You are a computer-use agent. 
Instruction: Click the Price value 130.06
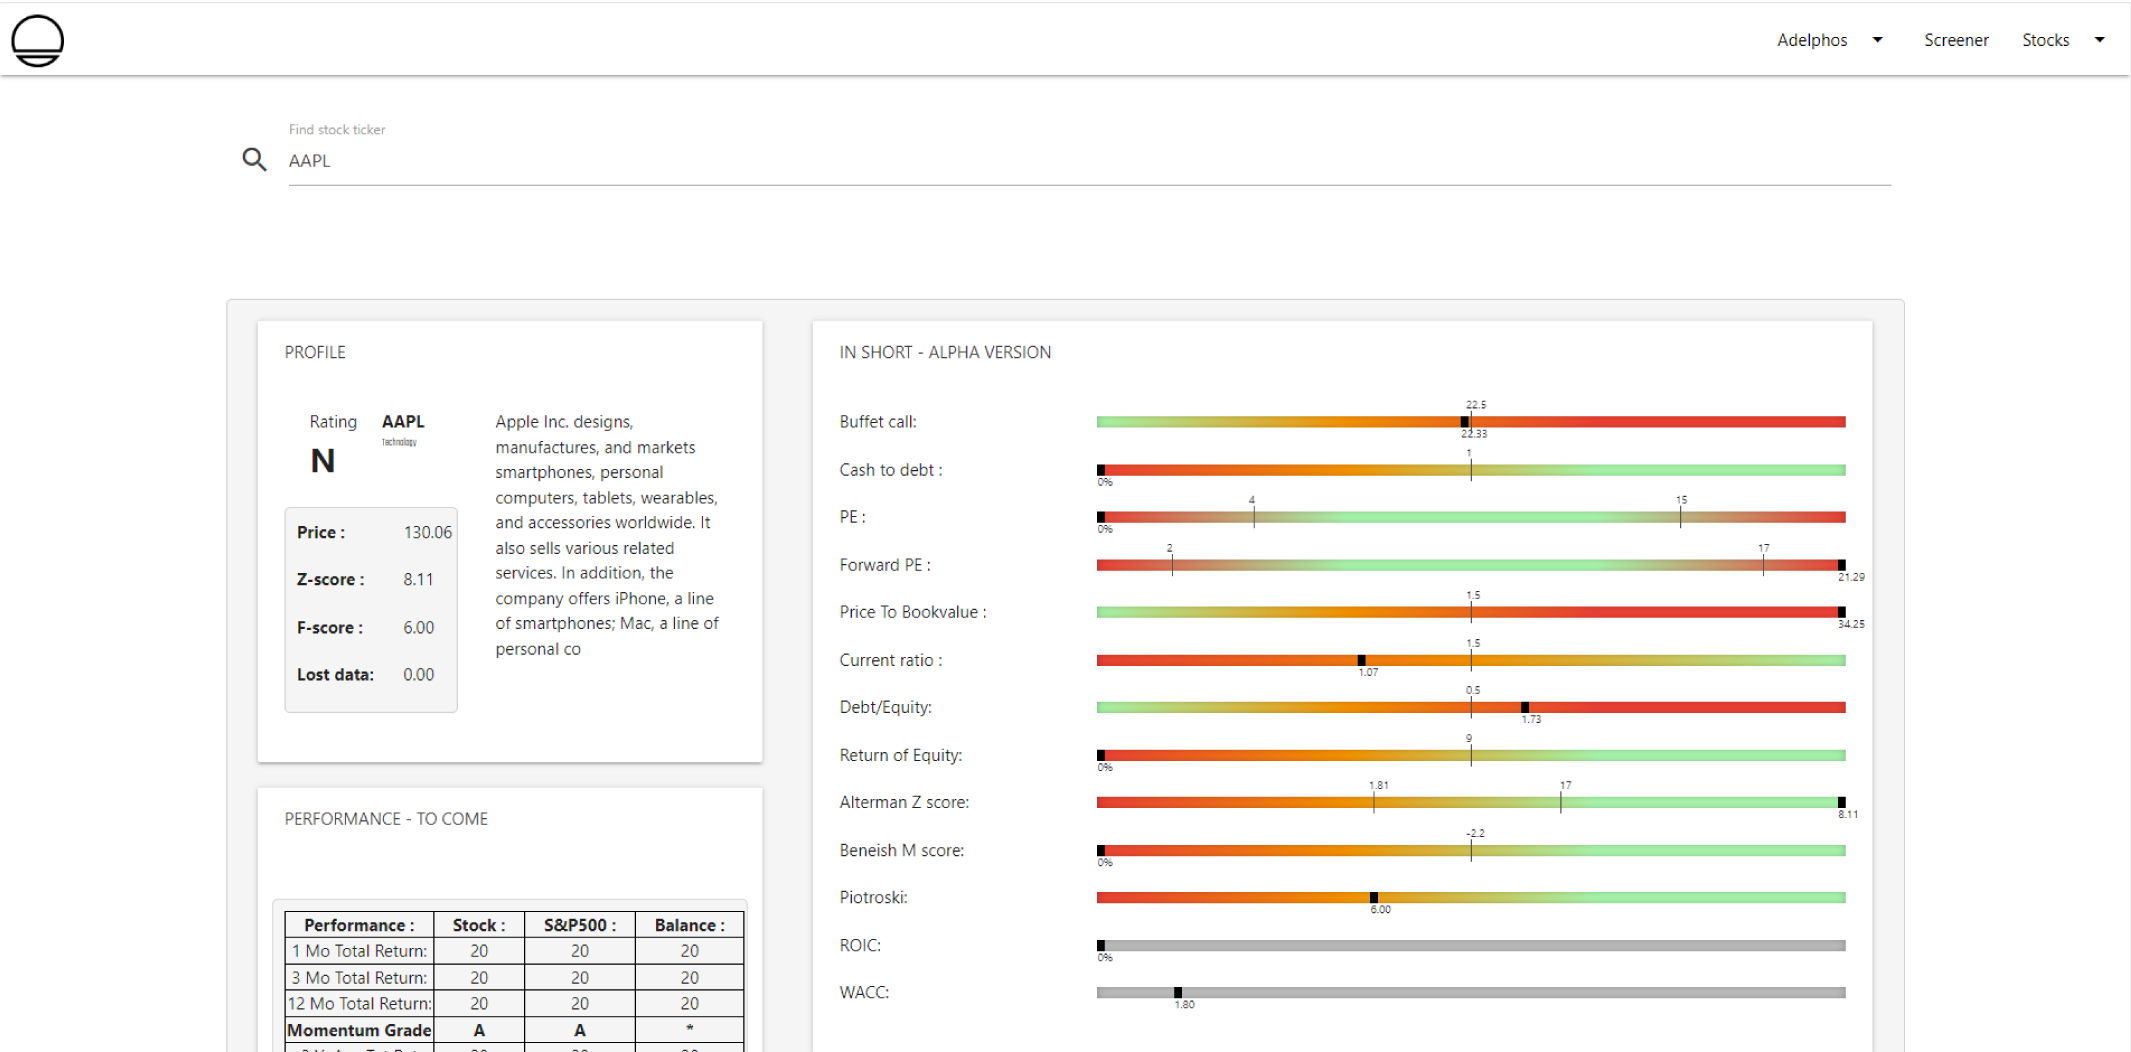[x=427, y=533]
